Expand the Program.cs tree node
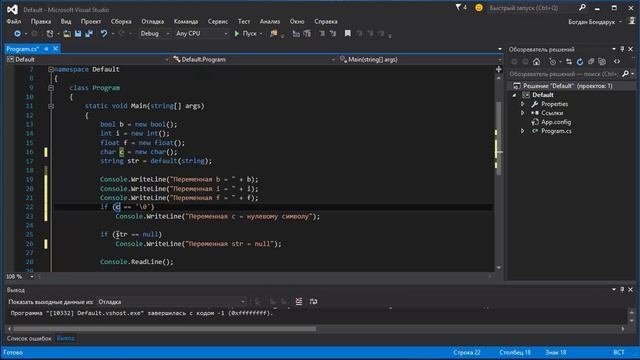640x360 pixels. coord(522,131)
